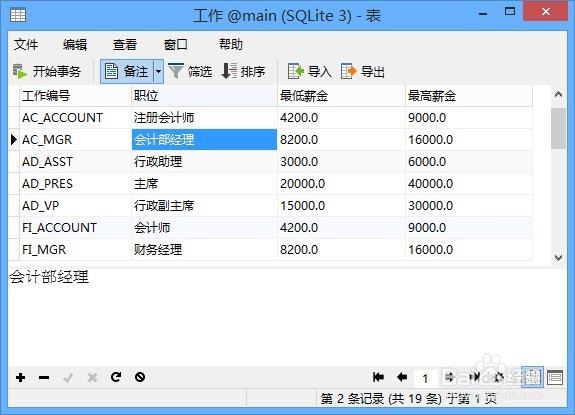Click the 15000.0 minimum salary cell
This screenshot has height=415, width=575.
coord(341,206)
